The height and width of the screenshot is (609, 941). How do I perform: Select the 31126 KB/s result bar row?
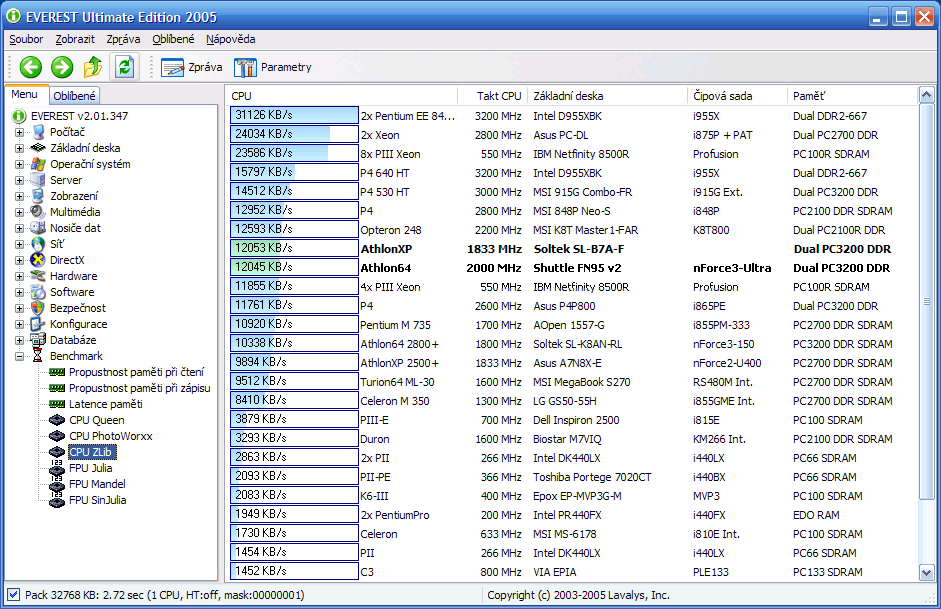(x=294, y=116)
